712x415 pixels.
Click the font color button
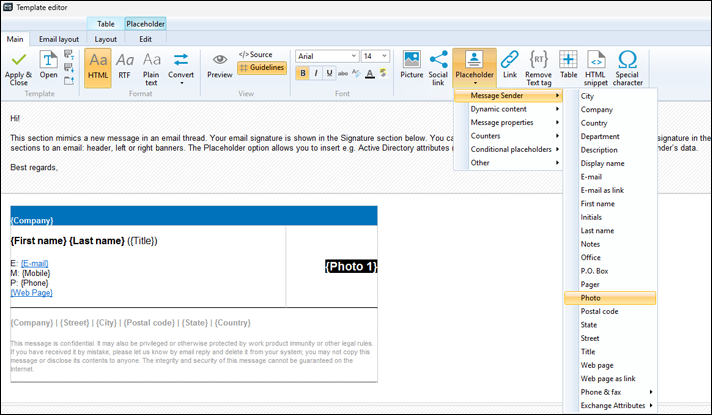click(x=370, y=73)
